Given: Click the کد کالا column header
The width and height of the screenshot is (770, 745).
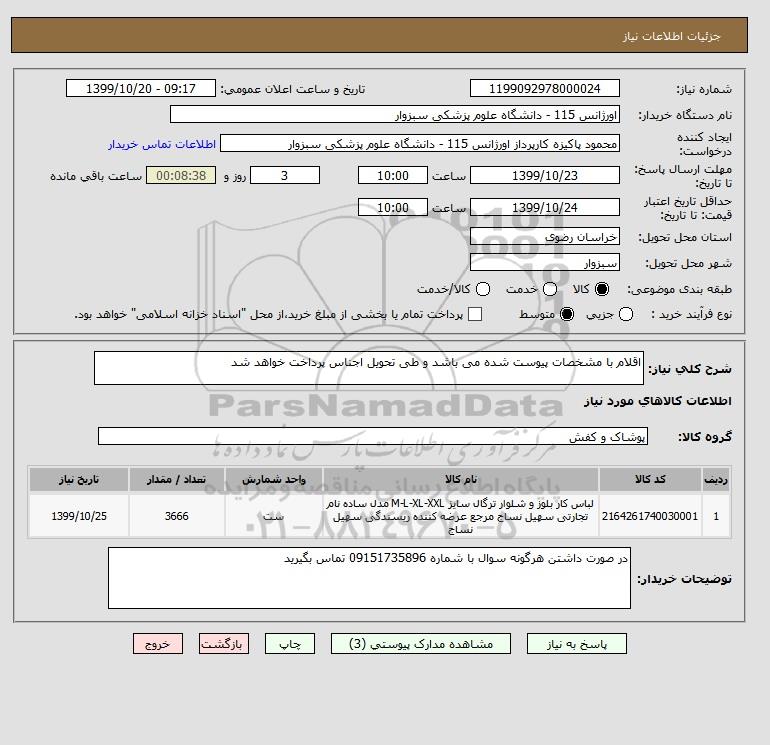Looking at the screenshot, I should (650, 479).
